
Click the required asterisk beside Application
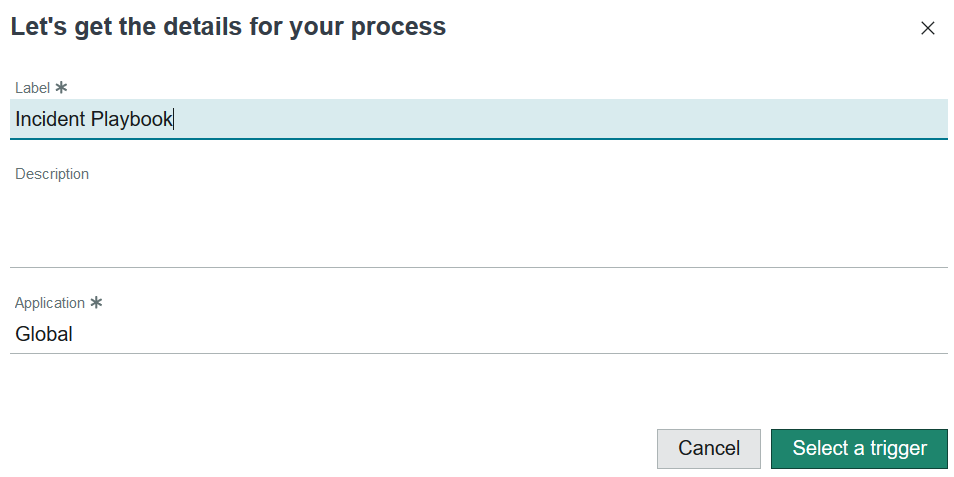[x=96, y=302]
